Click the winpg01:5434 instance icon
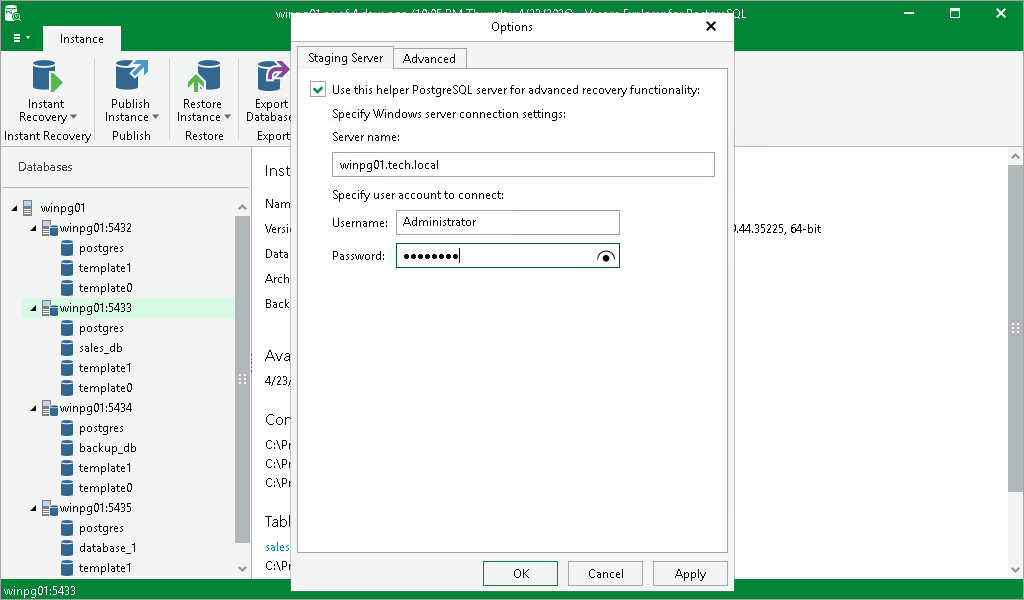 50,408
